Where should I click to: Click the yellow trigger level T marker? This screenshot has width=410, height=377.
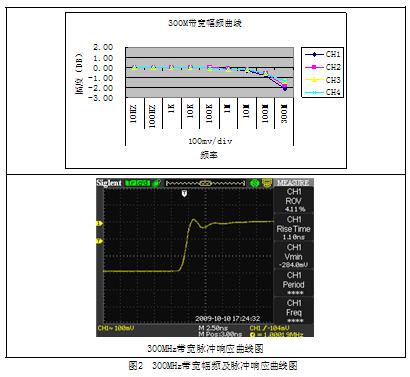(99, 241)
